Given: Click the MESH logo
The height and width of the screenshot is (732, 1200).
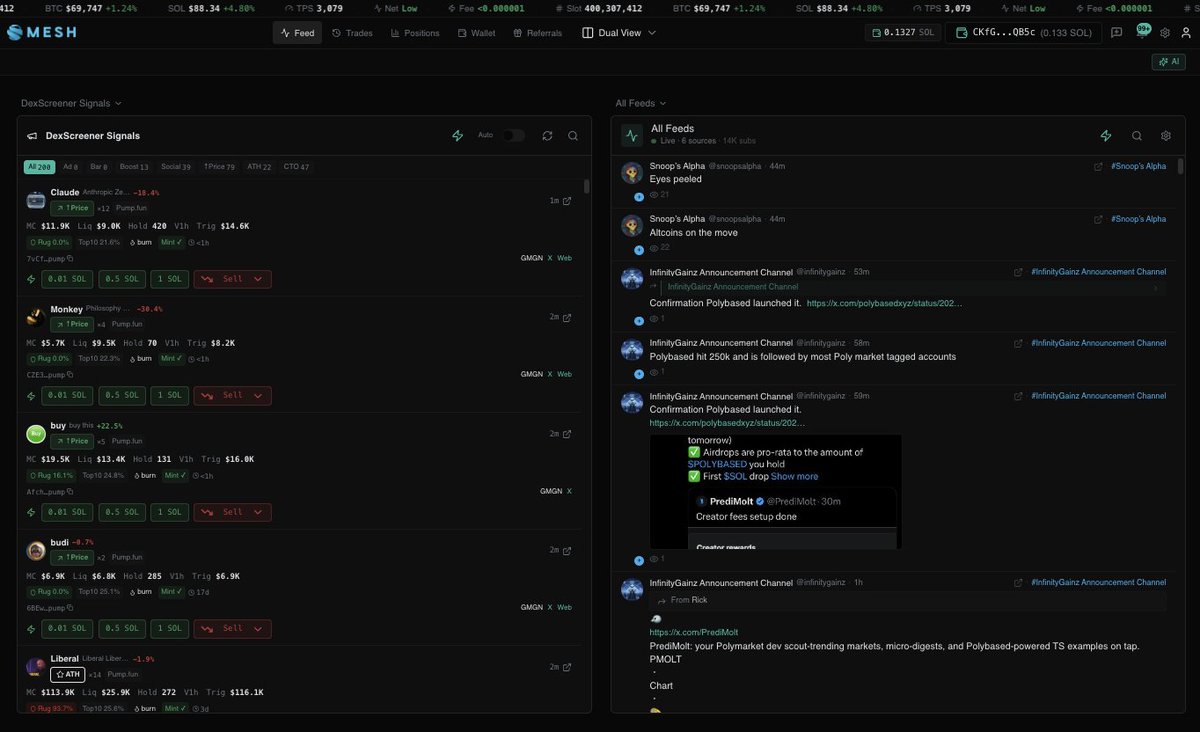Looking at the screenshot, I should click(41, 32).
